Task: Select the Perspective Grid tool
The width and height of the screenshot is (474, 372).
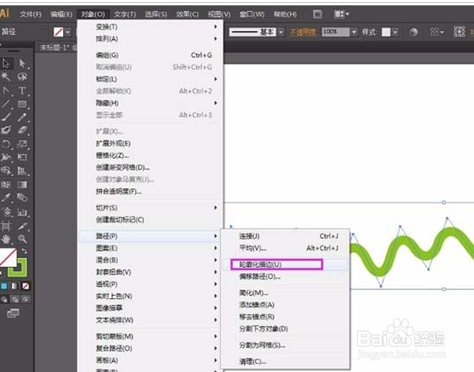Action: 22,171
